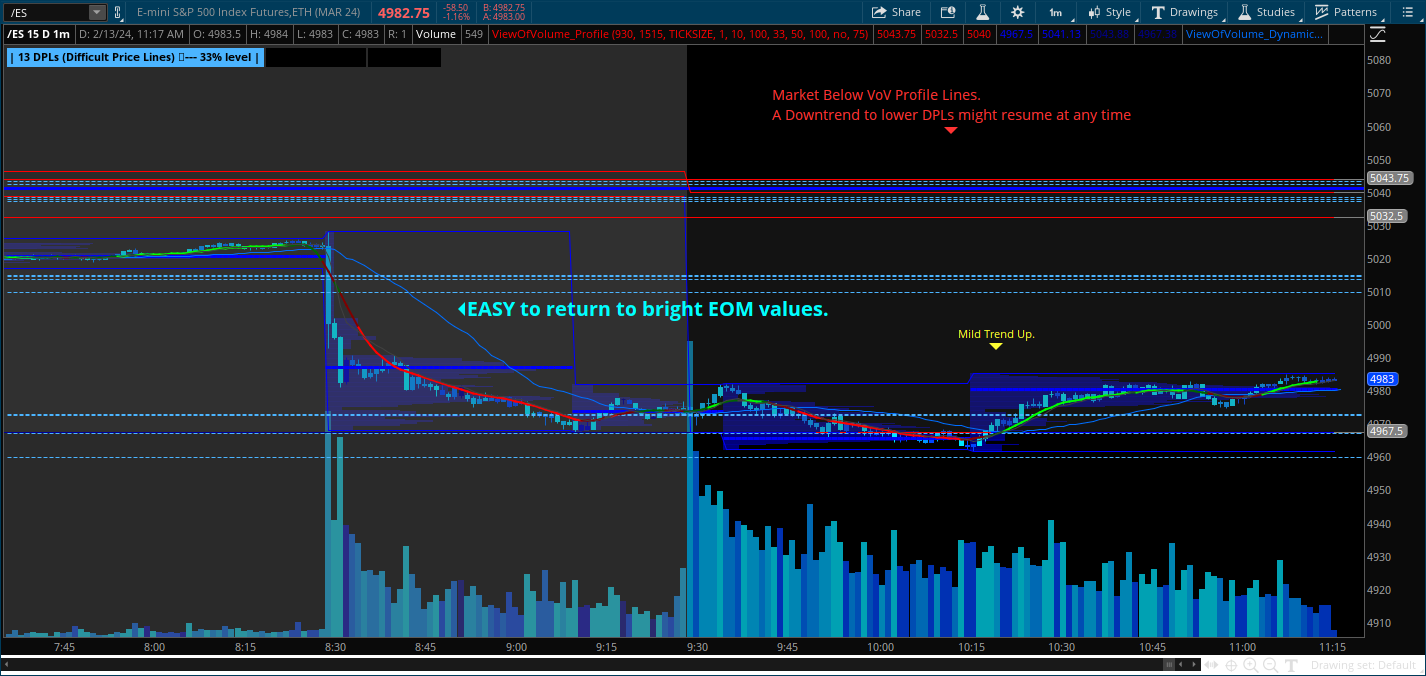Open the news and calendar icon beside Share
The height and width of the screenshot is (676, 1426).
point(948,12)
